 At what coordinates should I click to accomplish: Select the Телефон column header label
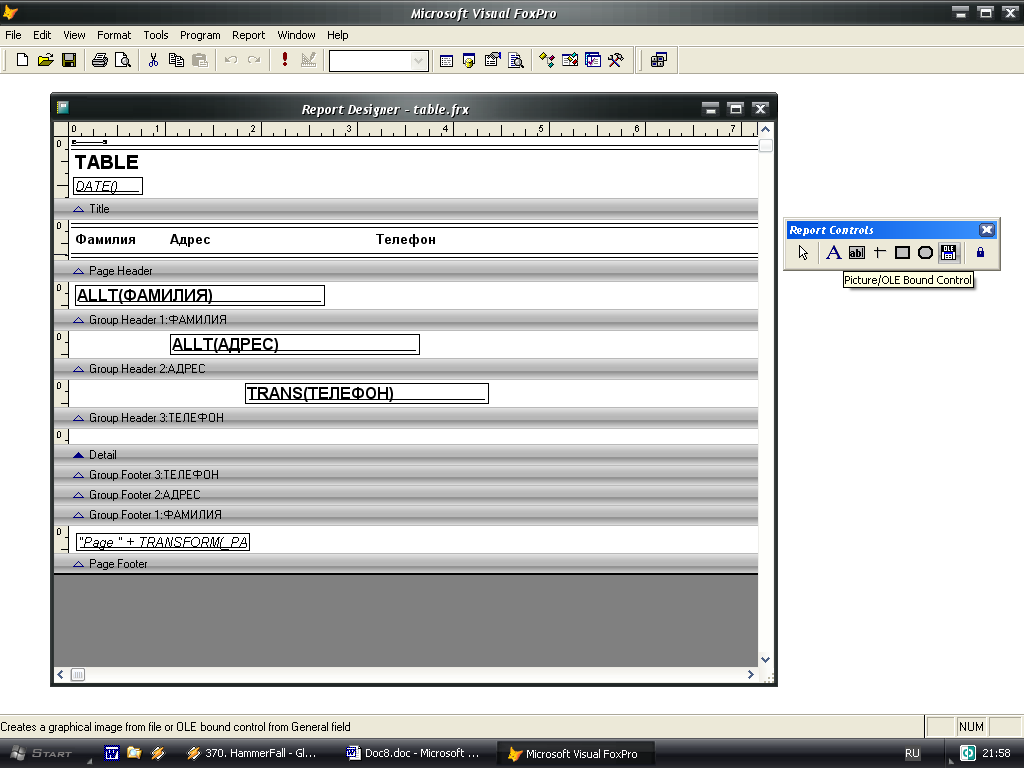[x=406, y=240]
